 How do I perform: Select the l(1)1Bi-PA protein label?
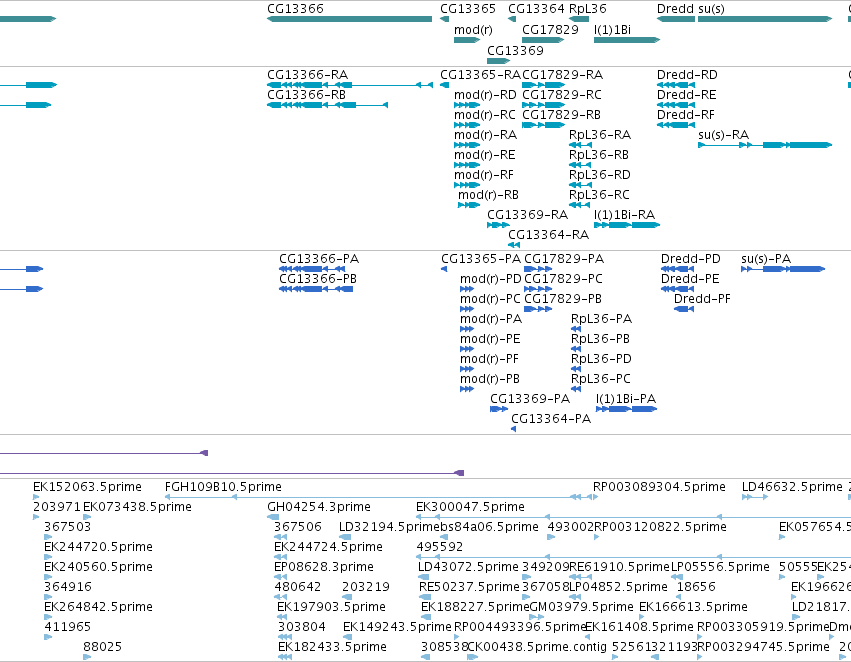(626, 399)
